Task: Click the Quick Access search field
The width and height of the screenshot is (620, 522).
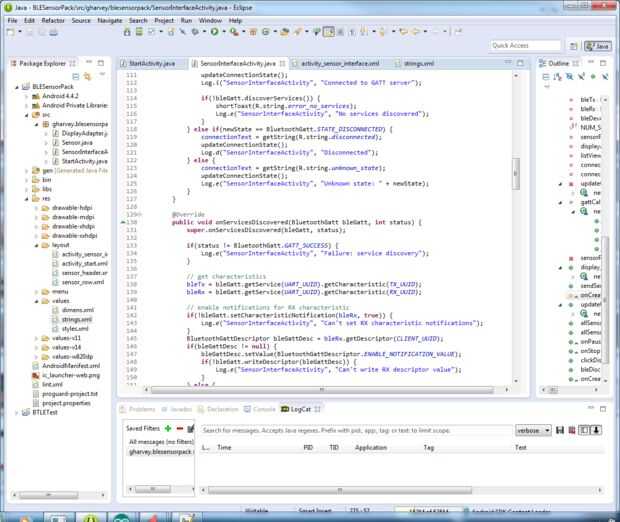Action: (x=525, y=46)
